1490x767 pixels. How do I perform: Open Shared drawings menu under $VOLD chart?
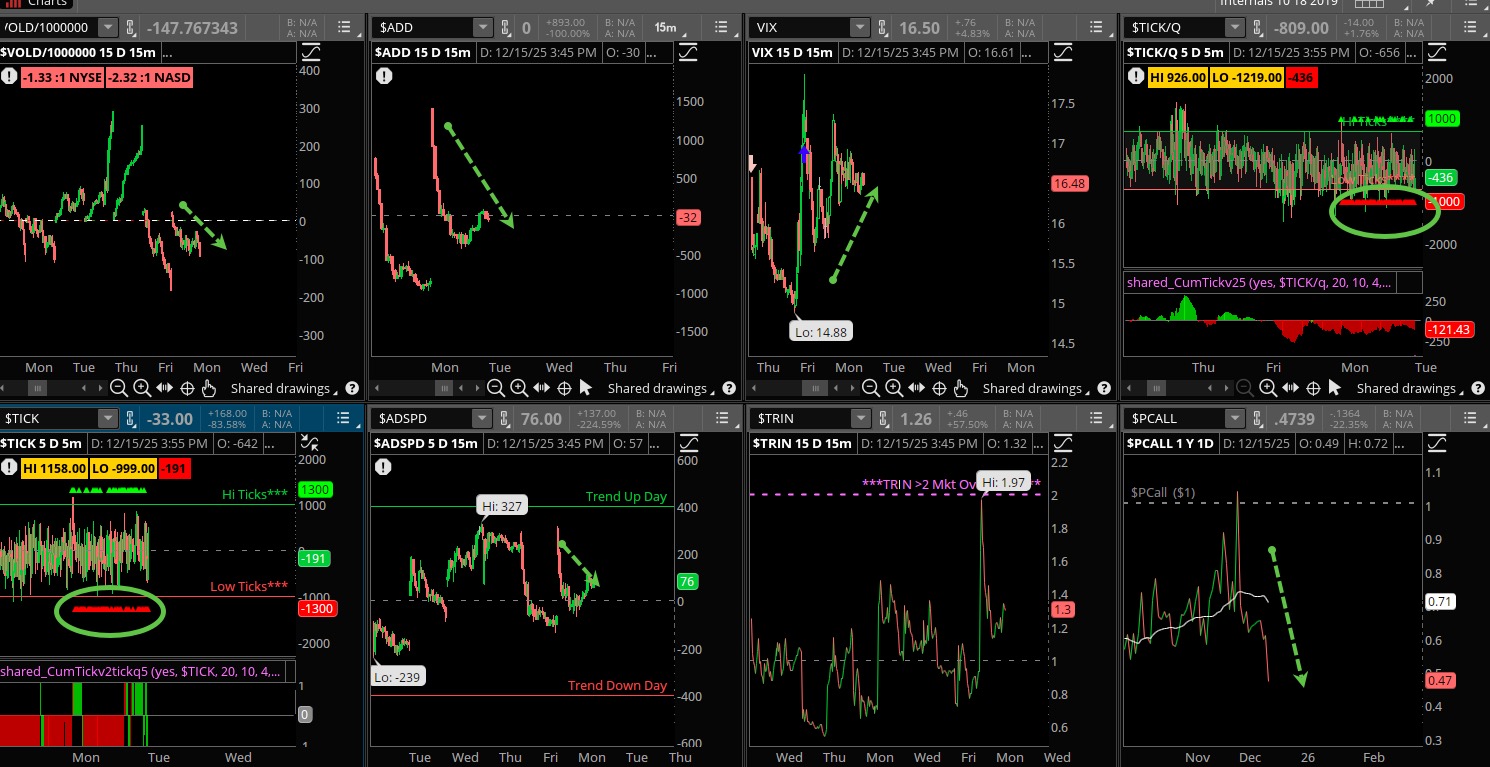[x=280, y=388]
